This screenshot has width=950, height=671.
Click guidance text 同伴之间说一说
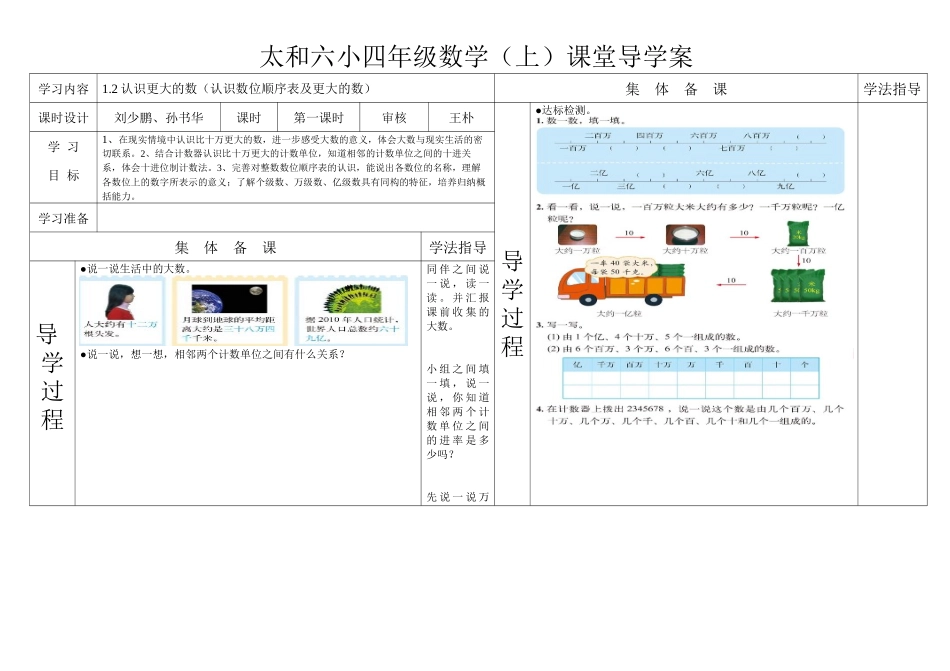457,297
